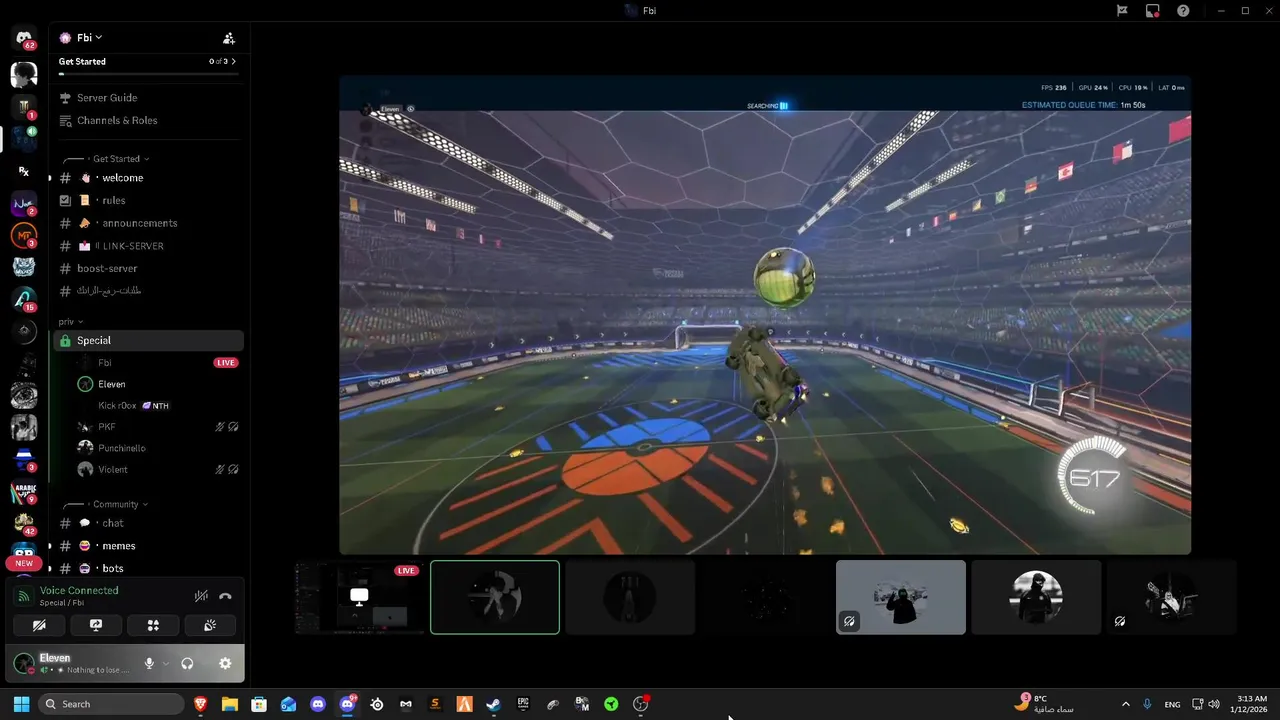Click the Get Started progress bar
The width and height of the screenshot is (1280, 720).
[148, 74]
